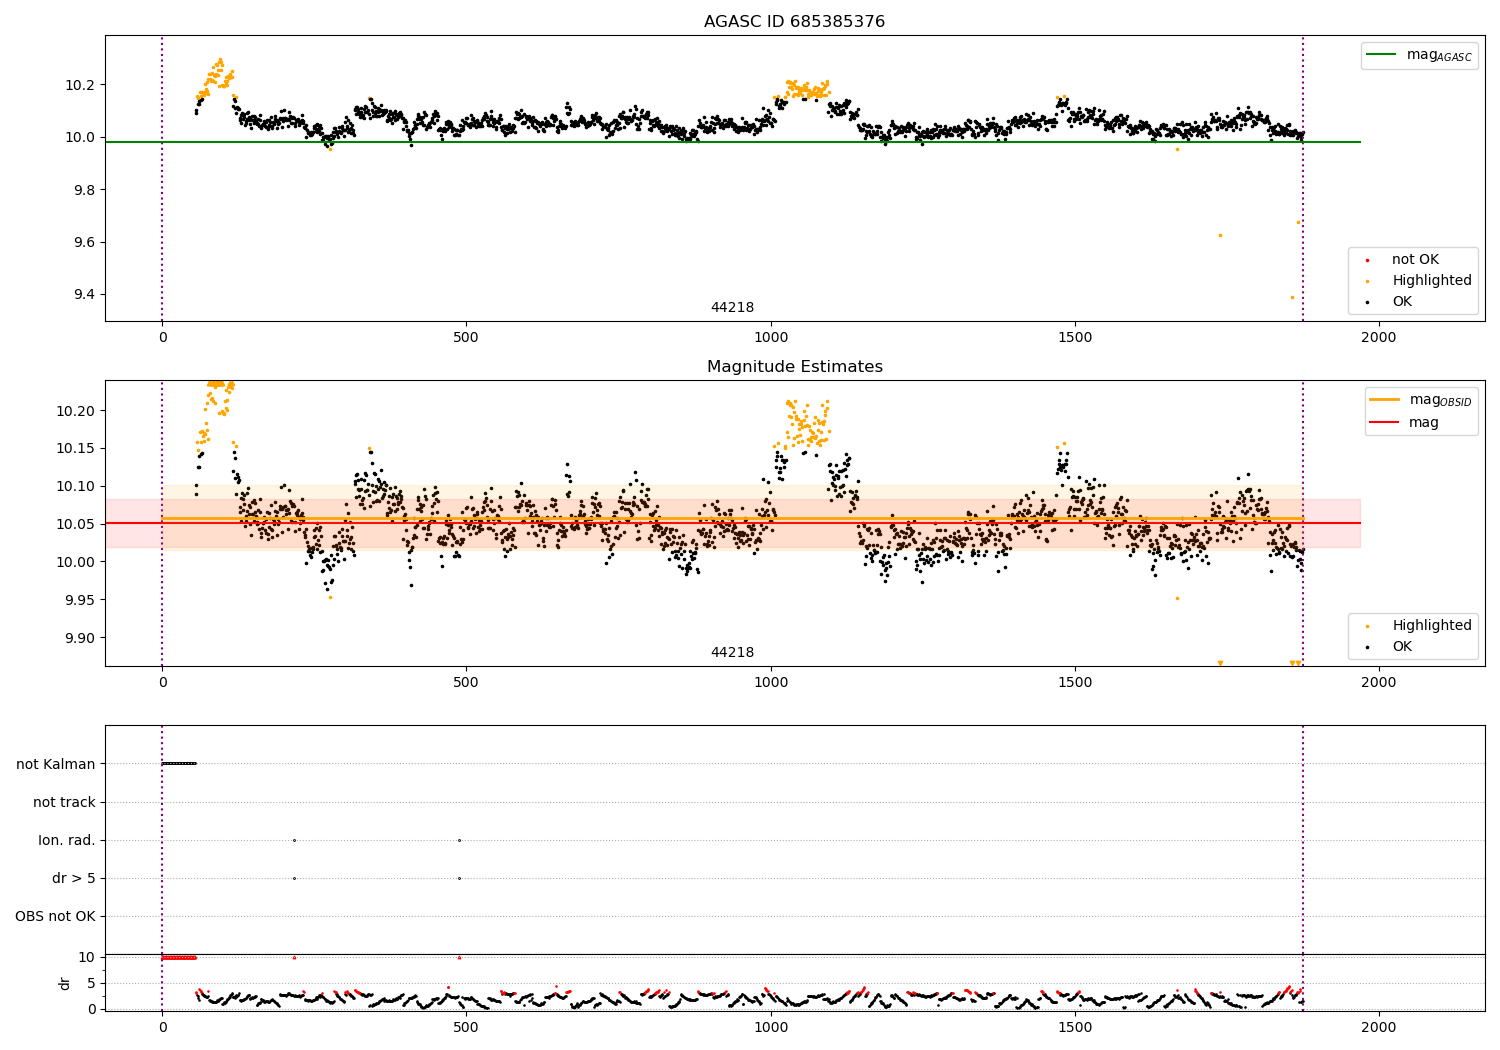Click the '2000' x-tick under the bottom plot

click(x=1379, y=1027)
